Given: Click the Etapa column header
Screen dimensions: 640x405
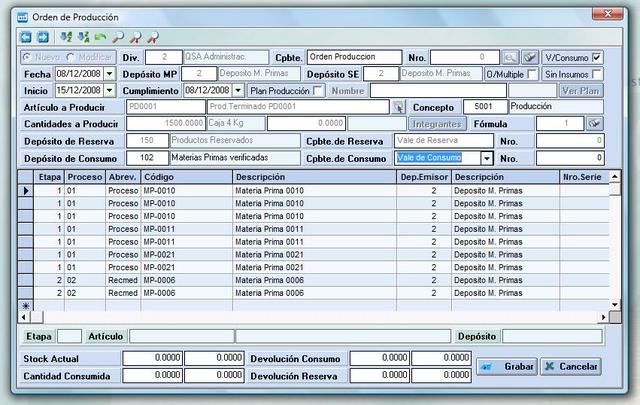Looking at the screenshot, I should (49, 177).
